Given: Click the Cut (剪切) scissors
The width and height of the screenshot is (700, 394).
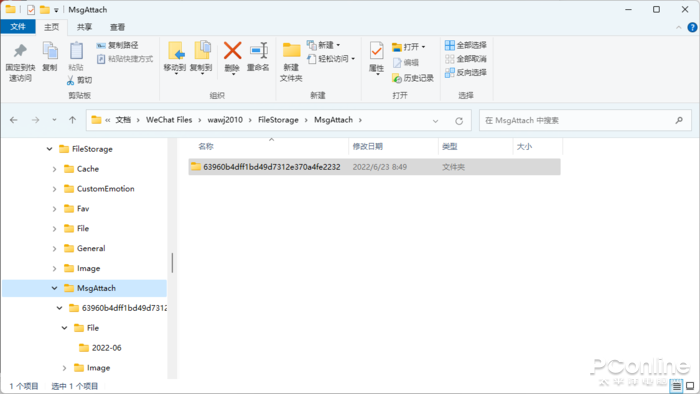Looking at the screenshot, I should pos(79,80).
